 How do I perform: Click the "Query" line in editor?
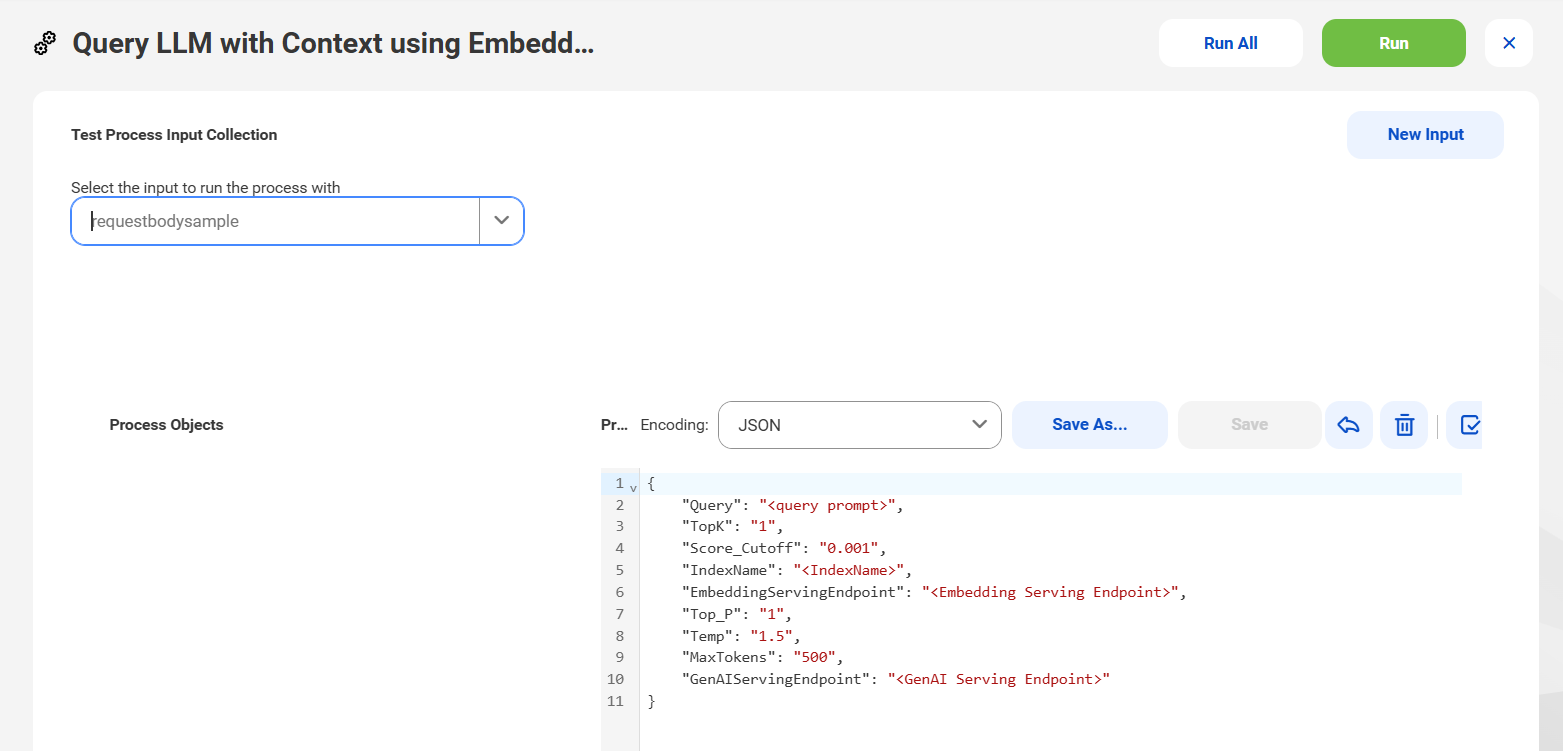click(792, 505)
